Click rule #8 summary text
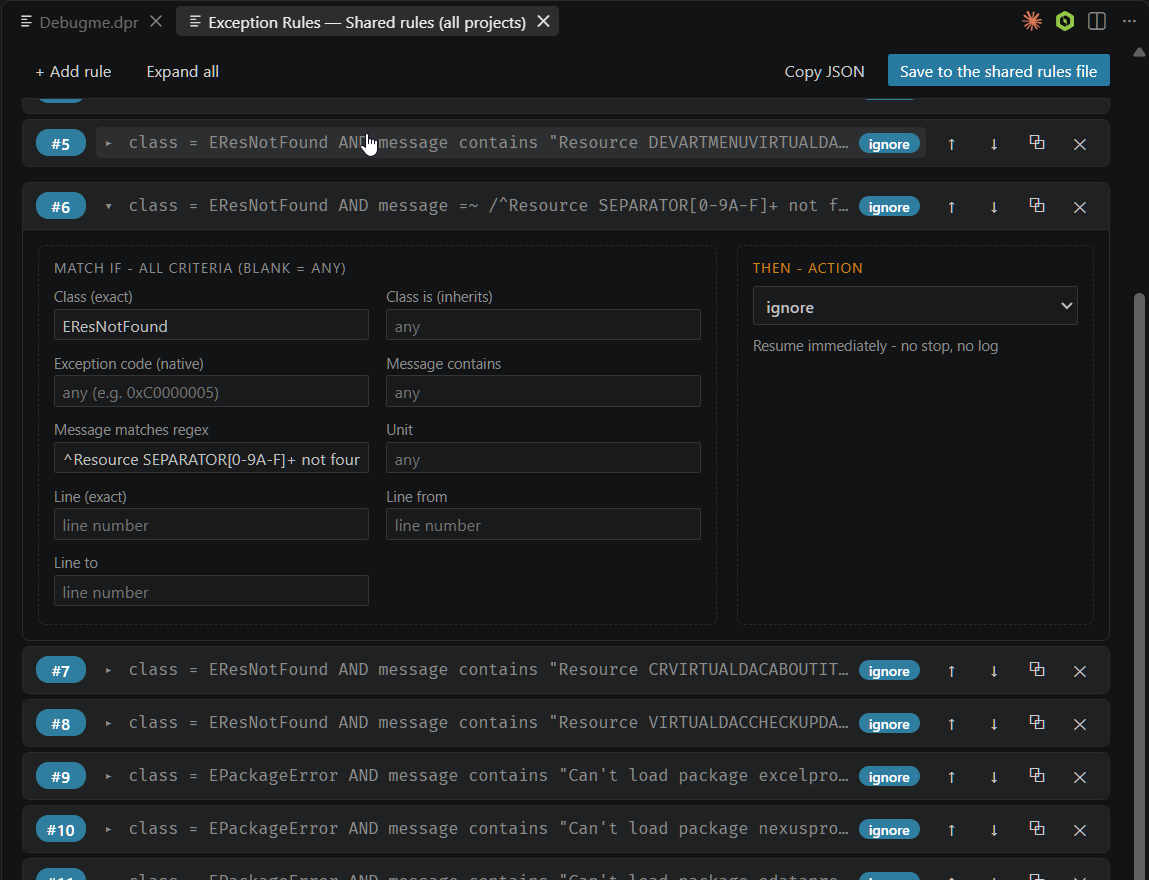Image resolution: width=1149 pixels, height=880 pixels. (x=488, y=722)
